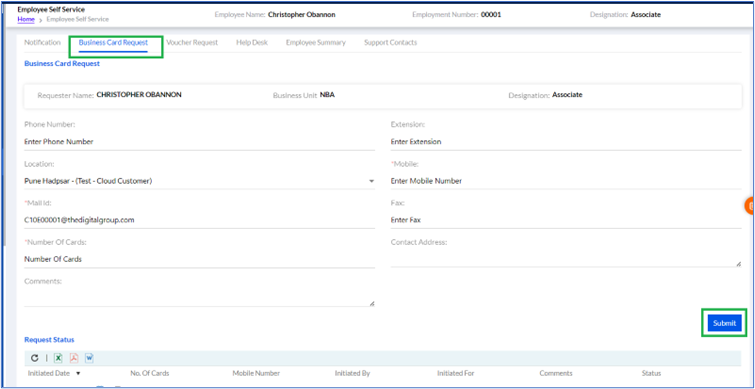
Task: Focus the Number Of Cards field
Action: 199,259
